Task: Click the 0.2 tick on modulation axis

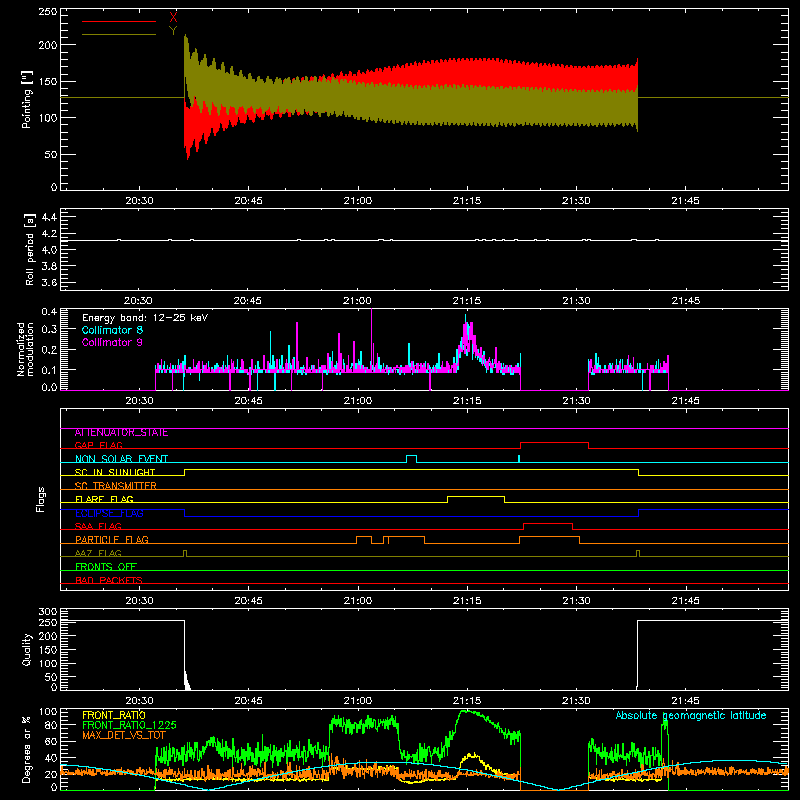Action: tap(49, 350)
